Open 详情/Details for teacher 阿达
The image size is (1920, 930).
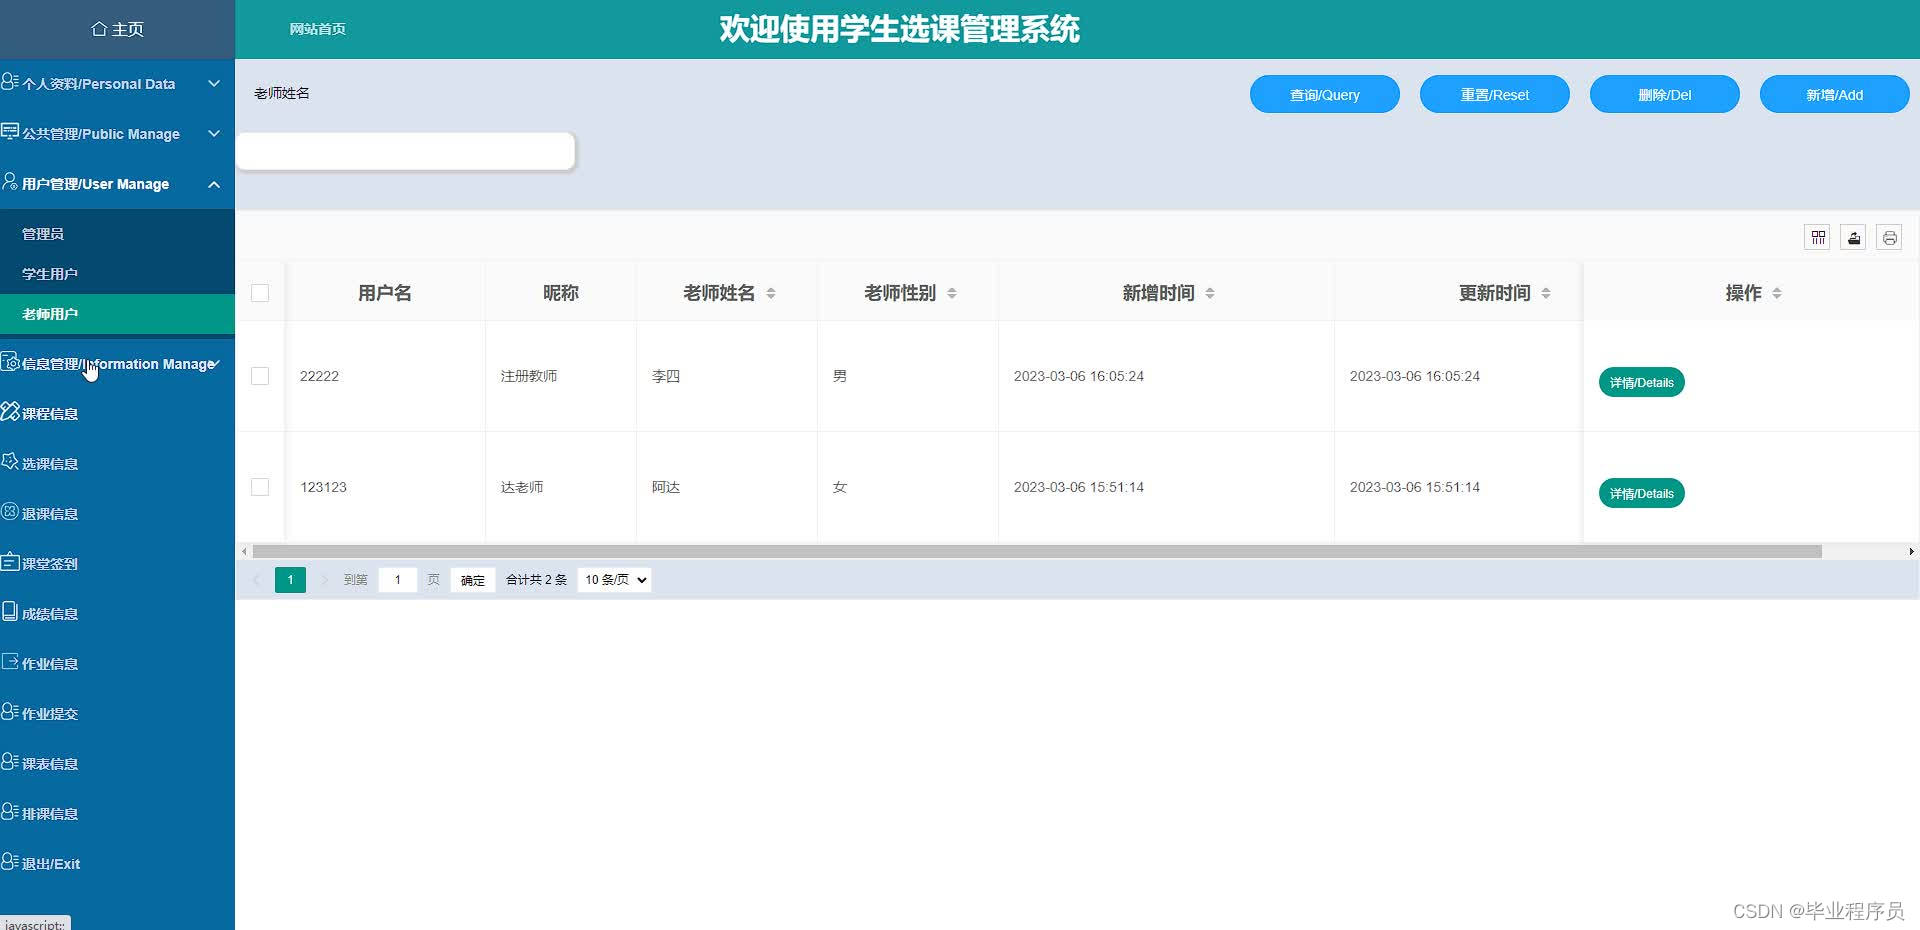click(x=1641, y=492)
